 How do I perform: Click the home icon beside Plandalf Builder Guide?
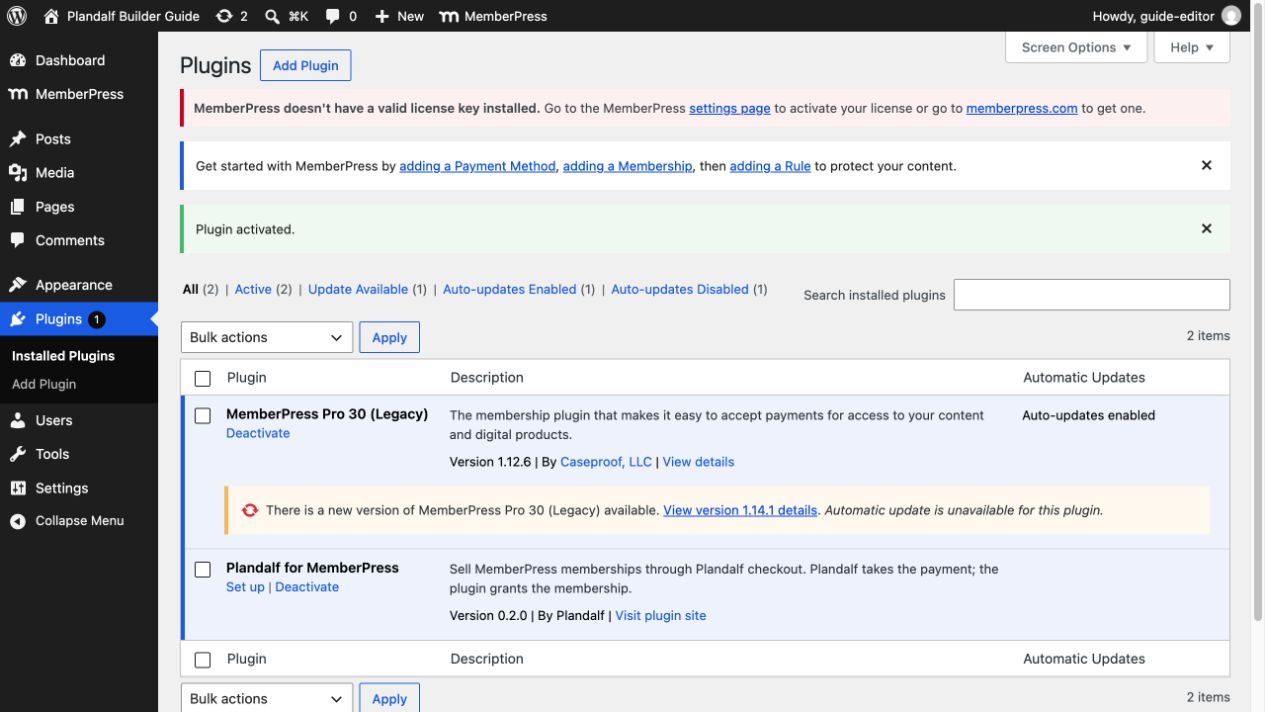[x=52, y=16]
